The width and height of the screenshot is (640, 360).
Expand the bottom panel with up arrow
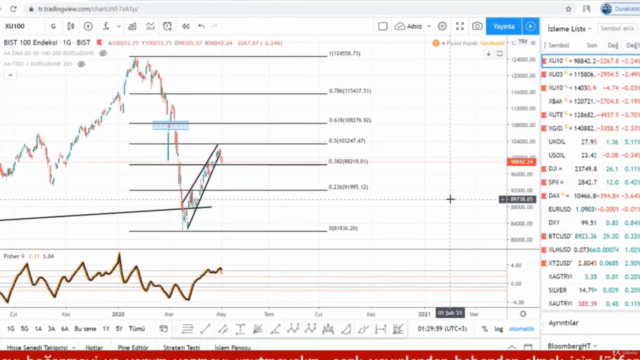pos(511,347)
